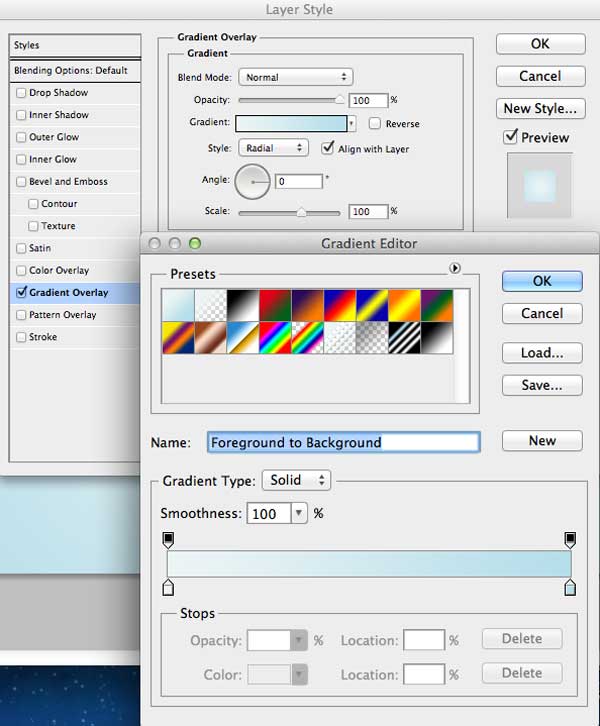Select the Violet to Orange gradient preset
The height and width of the screenshot is (726, 600).
point(308,305)
